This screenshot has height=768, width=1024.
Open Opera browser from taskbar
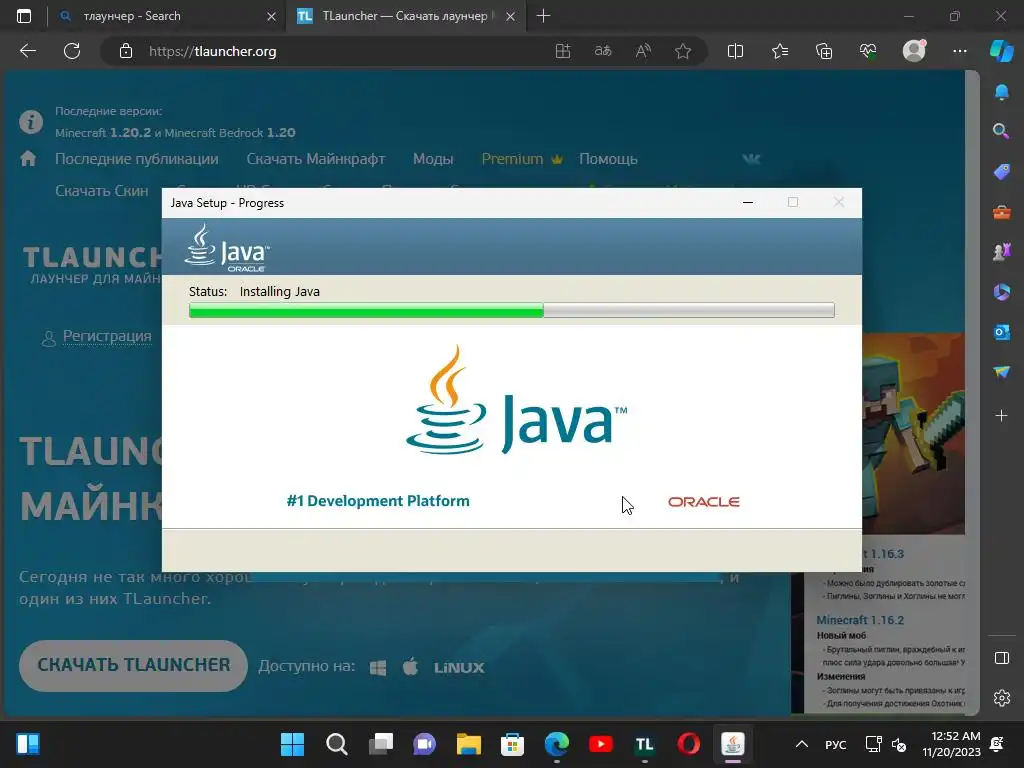coord(688,744)
